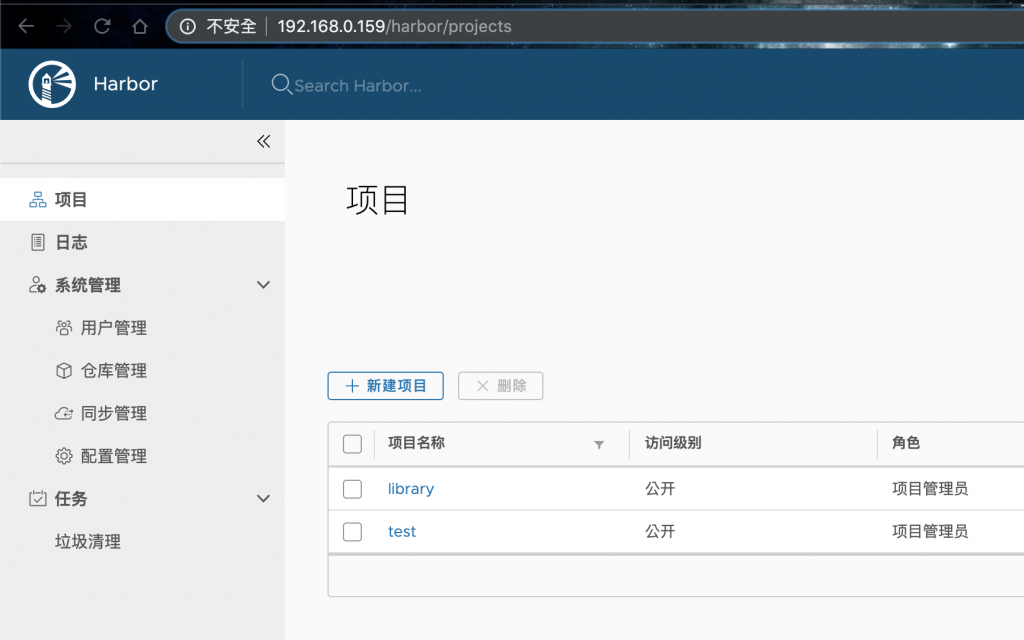This screenshot has height=640, width=1024.
Task: Sort by 项目名称 column header
Action: coord(416,443)
